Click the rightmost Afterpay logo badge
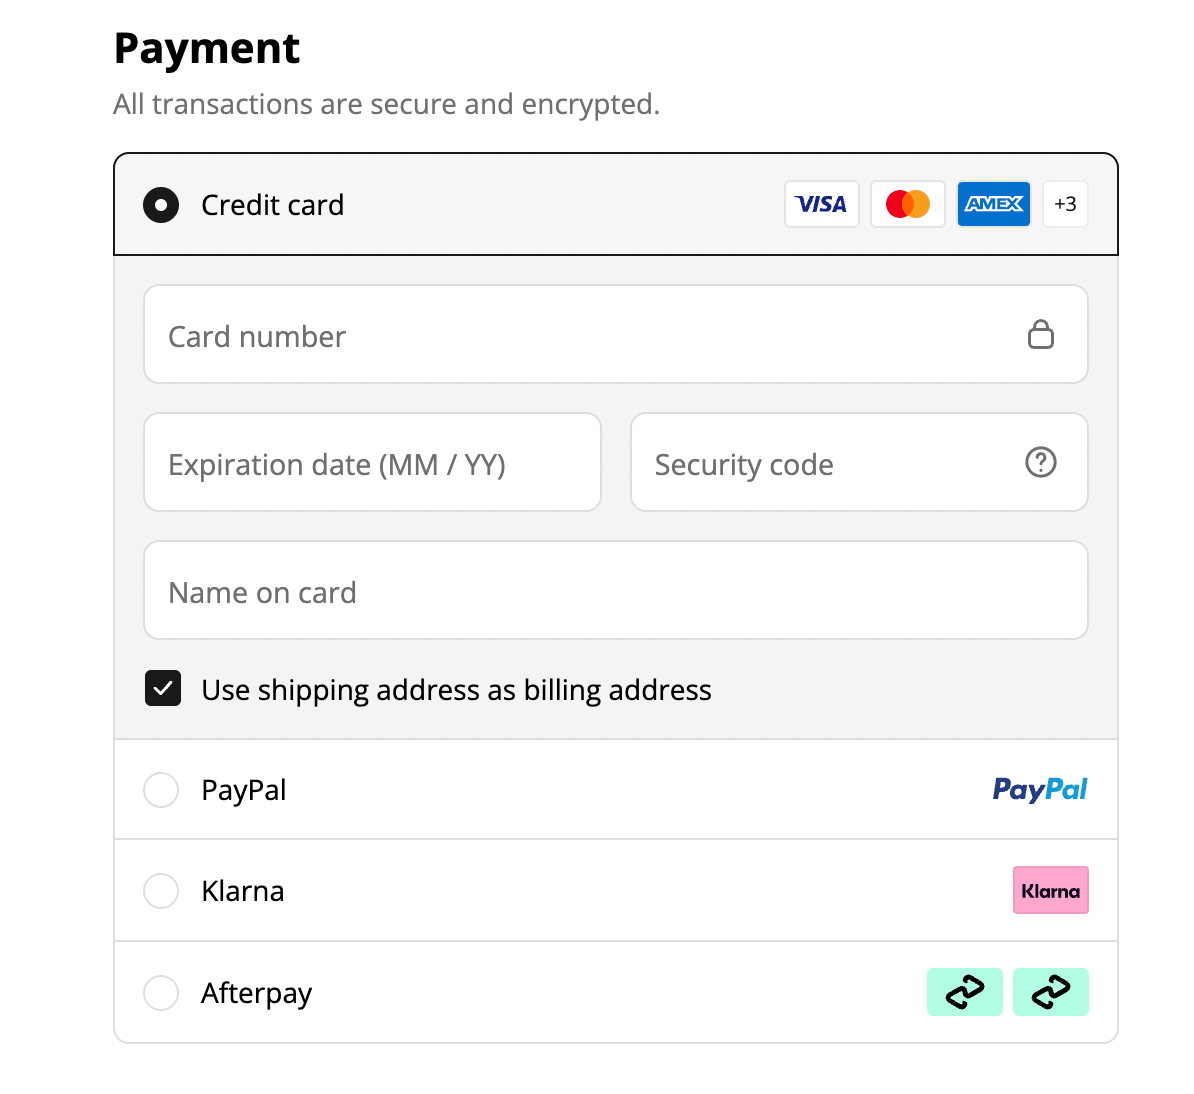 pos(1050,992)
